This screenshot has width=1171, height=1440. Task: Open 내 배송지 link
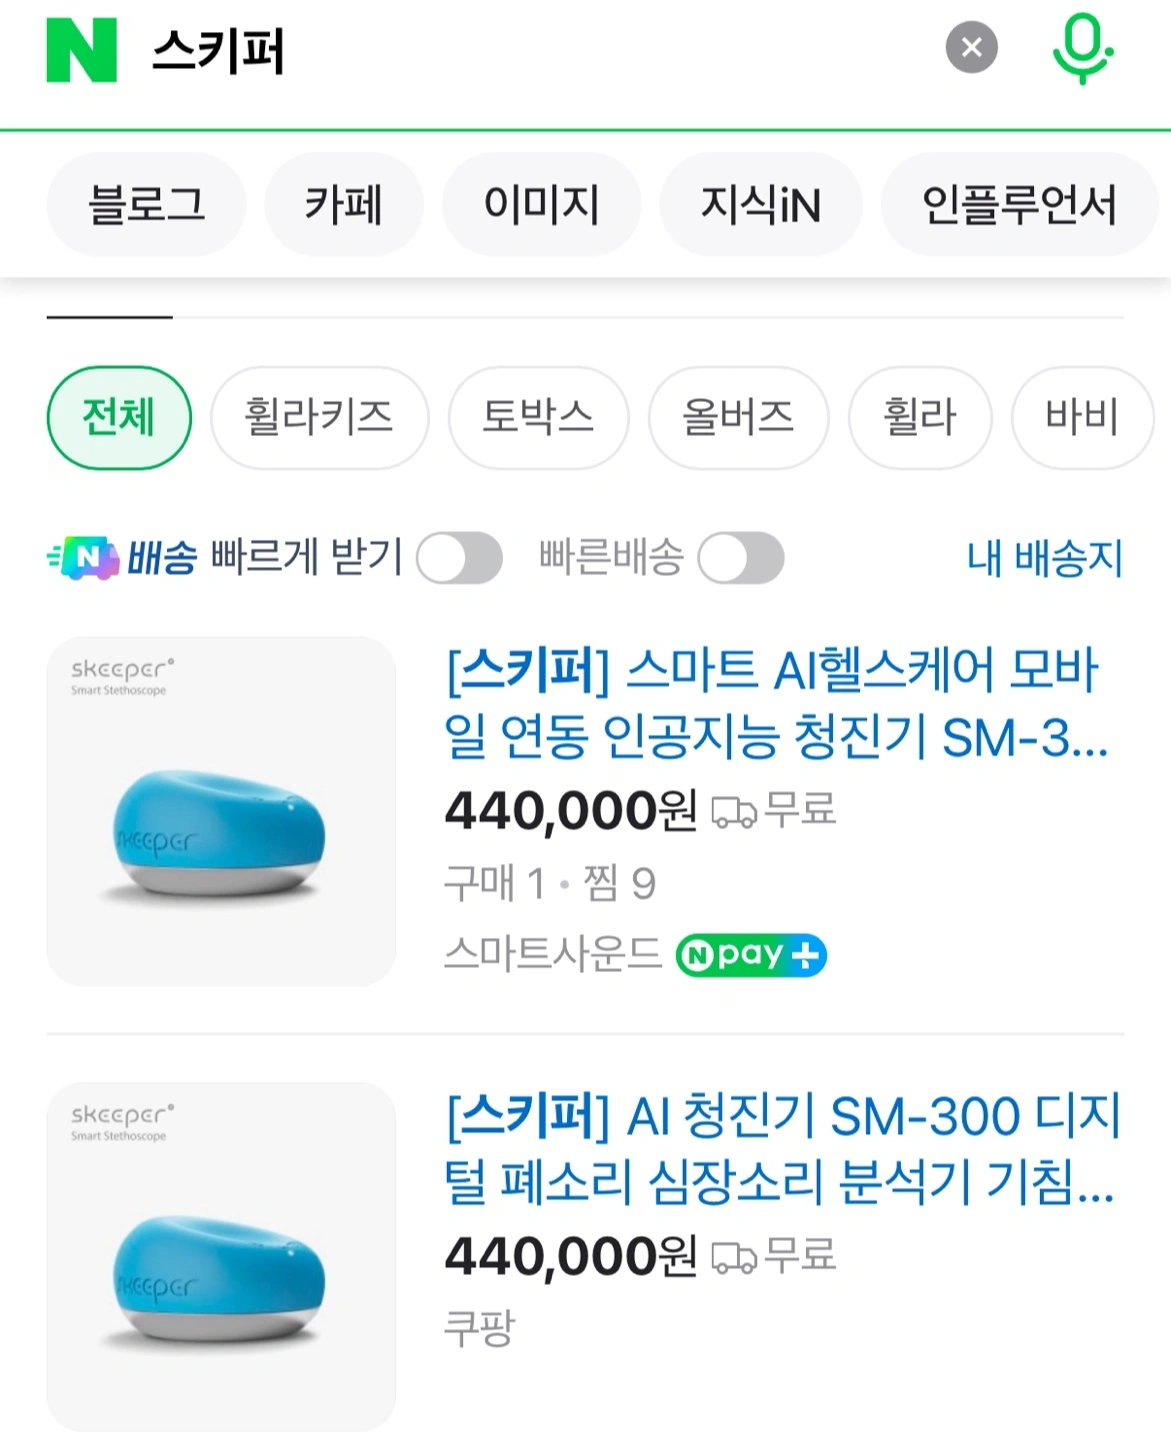1044,558
